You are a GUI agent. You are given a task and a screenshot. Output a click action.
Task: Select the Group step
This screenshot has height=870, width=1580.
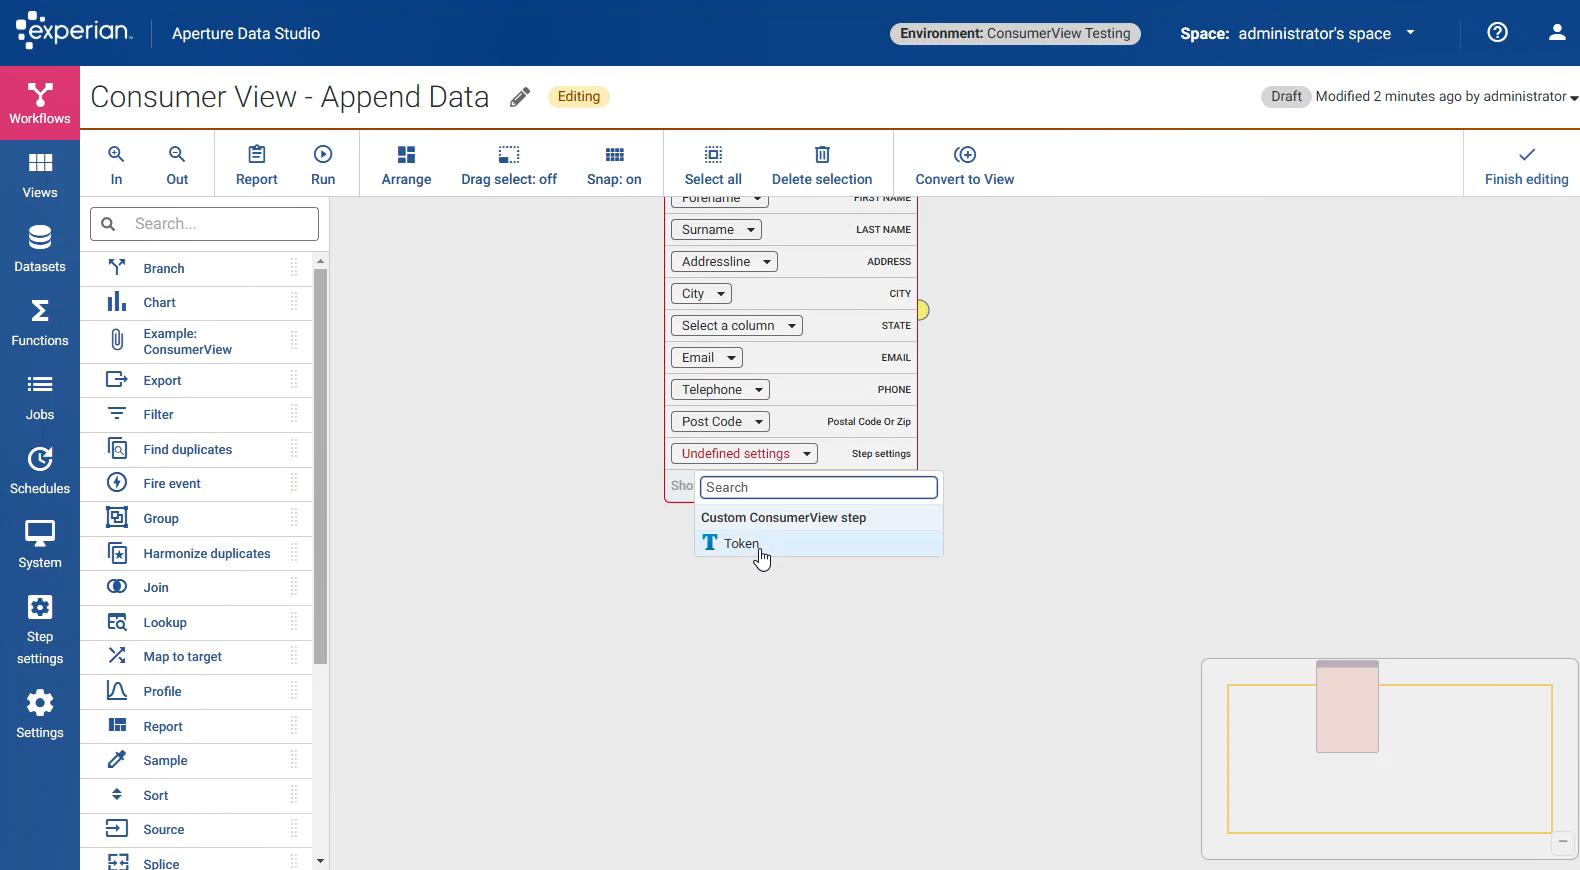(196, 518)
